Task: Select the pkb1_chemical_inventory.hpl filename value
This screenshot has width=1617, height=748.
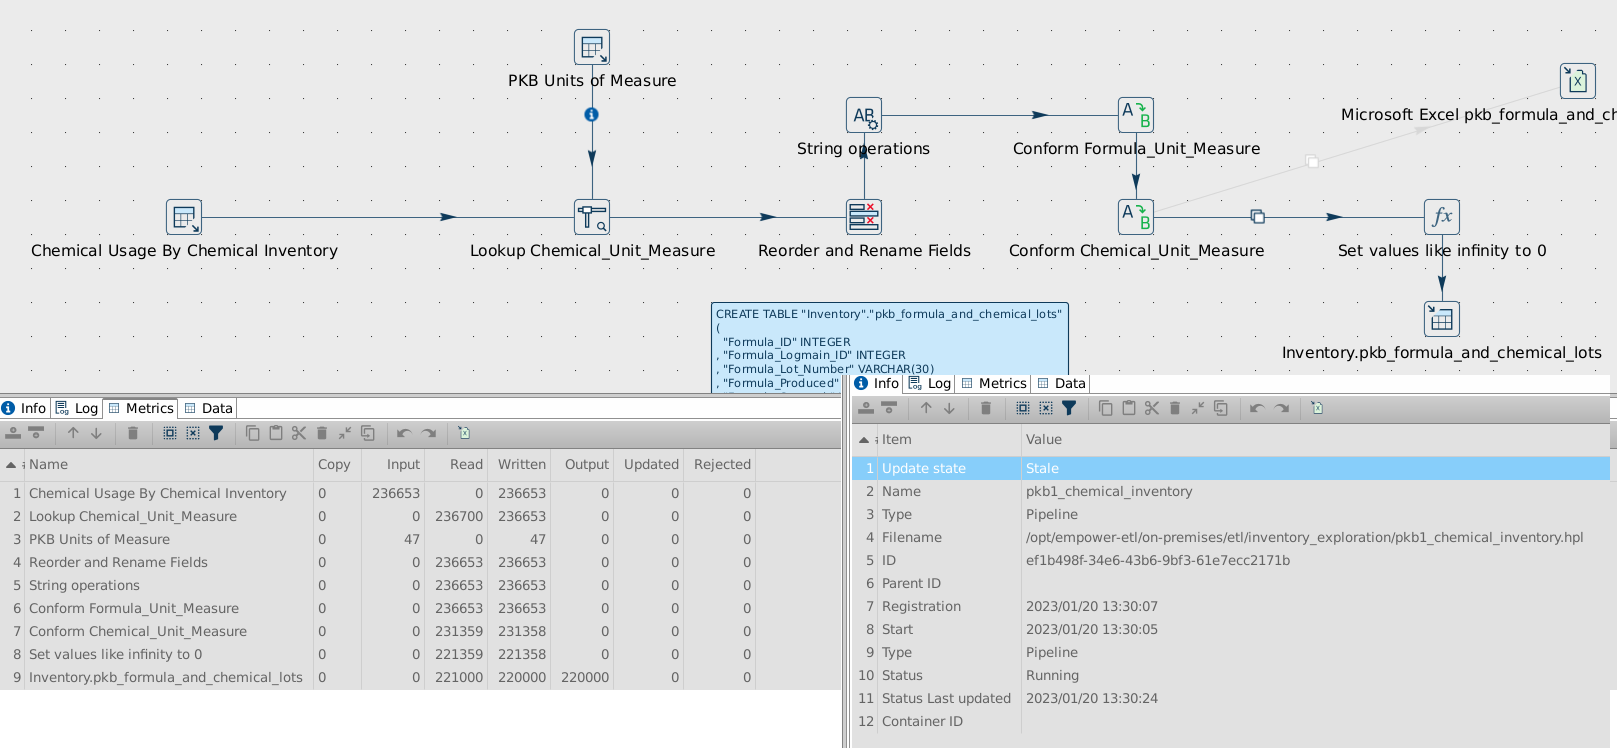Action: click(x=1304, y=538)
